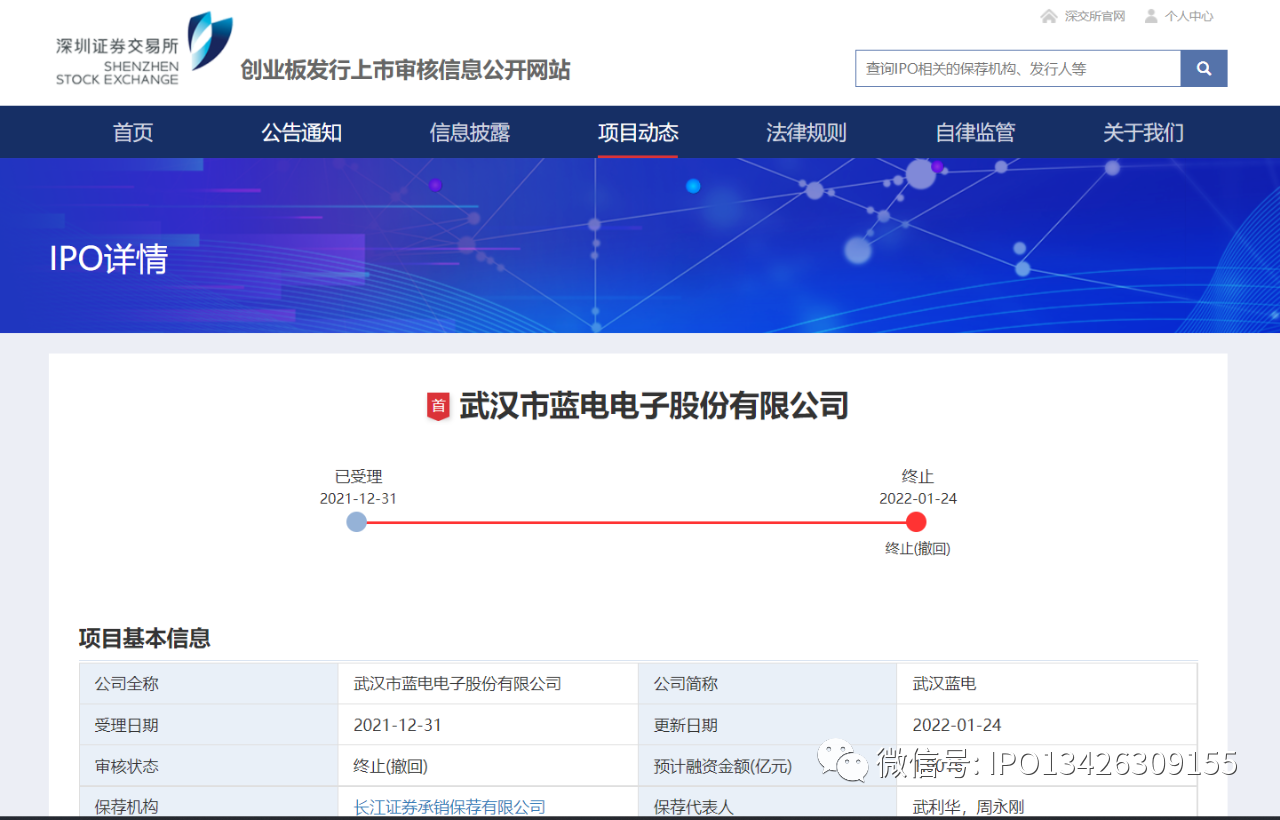The height and width of the screenshot is (820, 1280).
Task: Click the red 终止 timeline node
Action: point(916,522)
